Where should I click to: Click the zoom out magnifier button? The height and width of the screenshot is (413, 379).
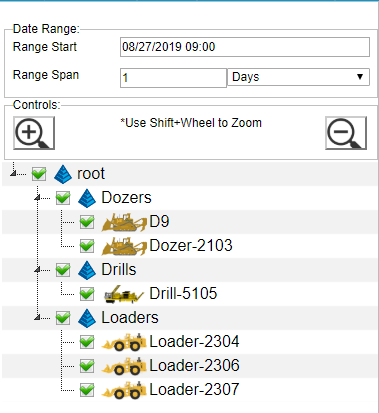(346, 133)
